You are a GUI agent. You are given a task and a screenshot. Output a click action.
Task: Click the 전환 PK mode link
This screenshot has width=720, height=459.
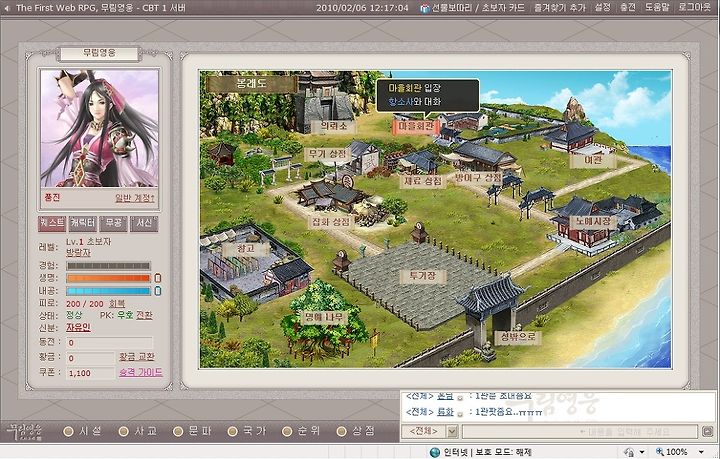[x=144, y=315]
